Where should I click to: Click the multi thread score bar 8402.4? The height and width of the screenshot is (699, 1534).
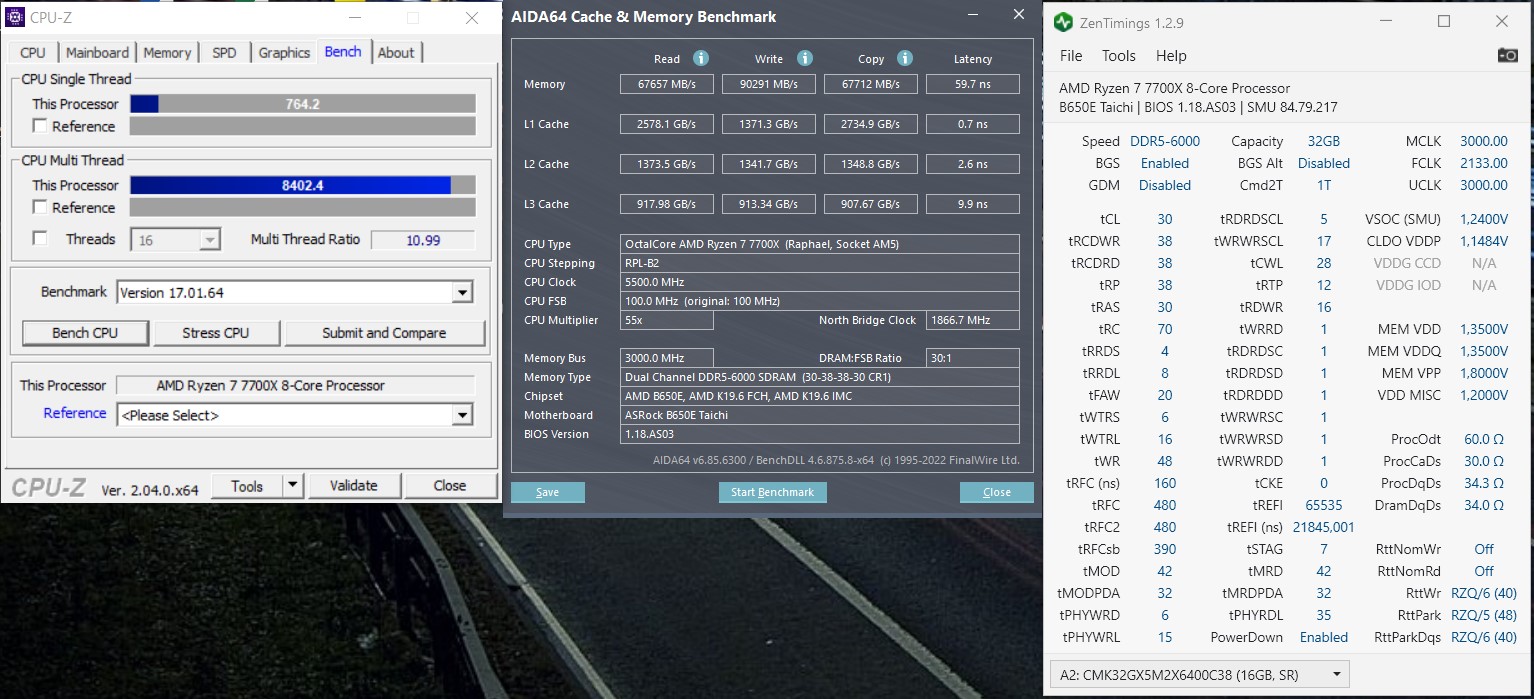303,185
